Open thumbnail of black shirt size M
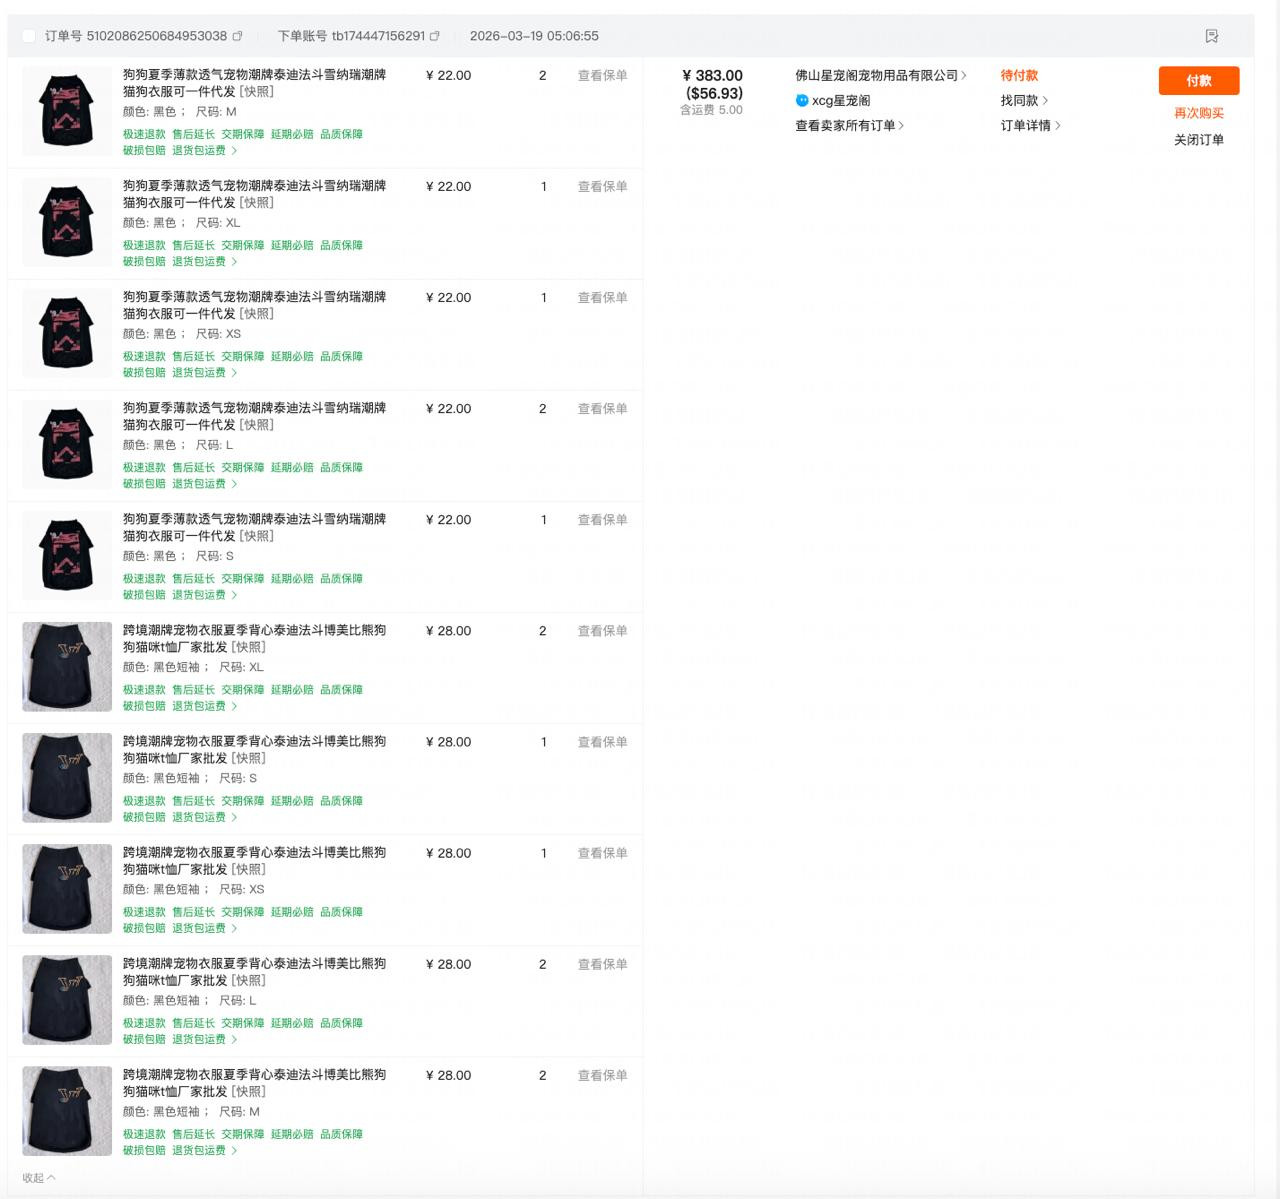Screen dimensions: 1280x1199 click(x=67, y=111)
